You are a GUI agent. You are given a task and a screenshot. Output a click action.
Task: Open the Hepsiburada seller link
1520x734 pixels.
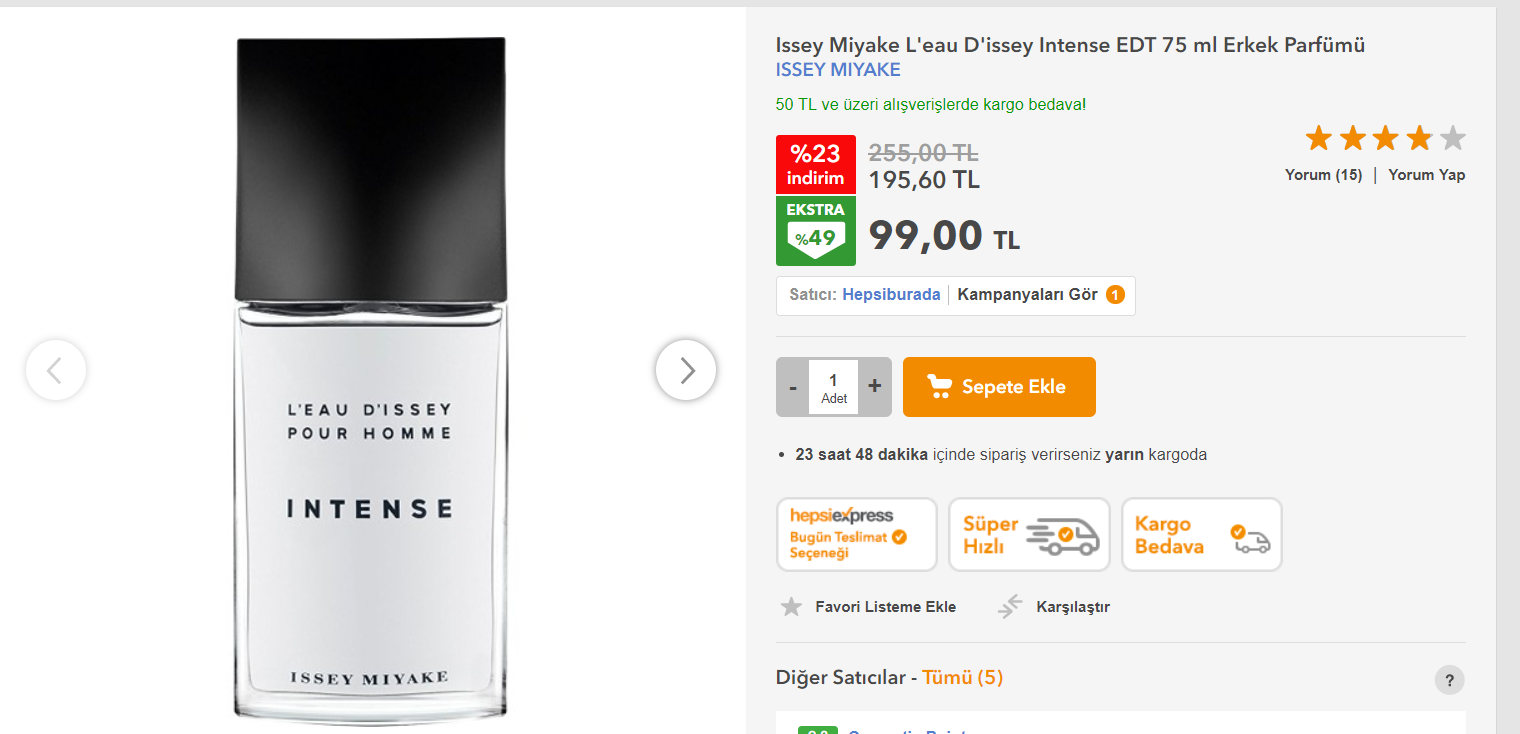[x=891, y=295]
